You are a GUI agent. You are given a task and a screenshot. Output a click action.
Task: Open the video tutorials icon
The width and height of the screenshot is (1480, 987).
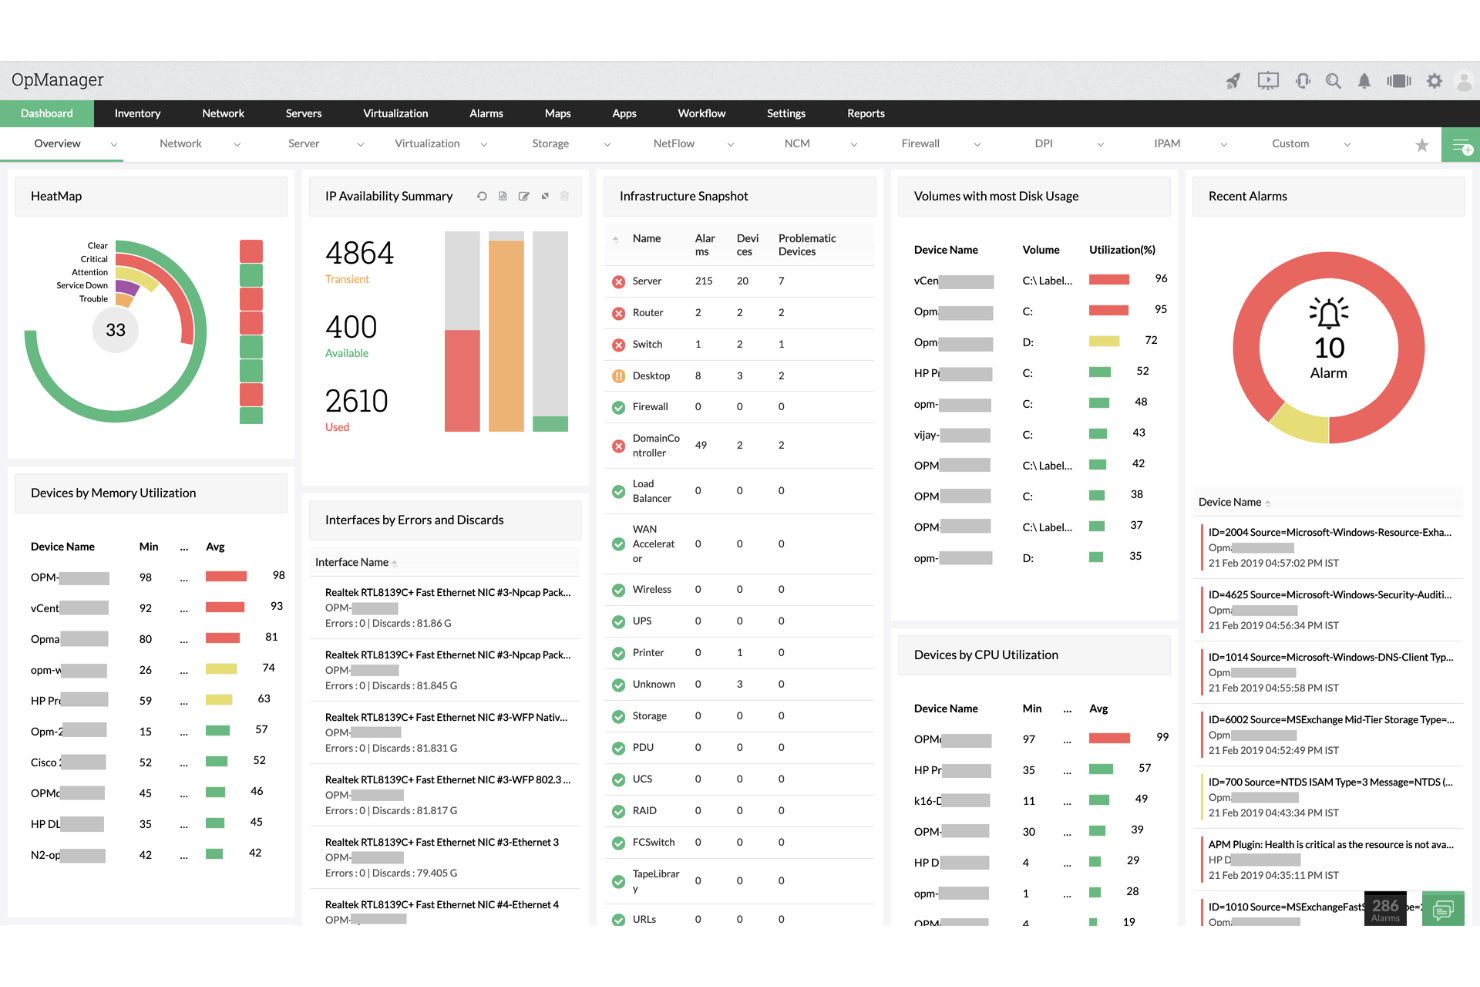(x=1268, y=80)
